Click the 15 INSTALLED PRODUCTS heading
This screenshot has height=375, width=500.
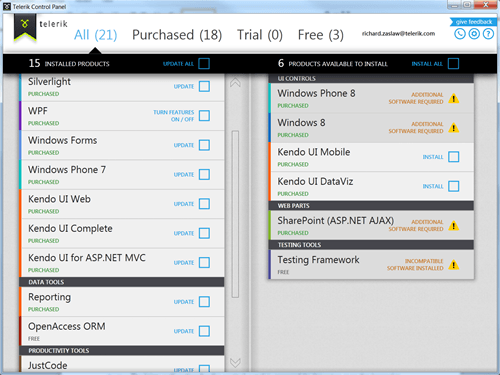pyautogui.click(x=69, y=63)
